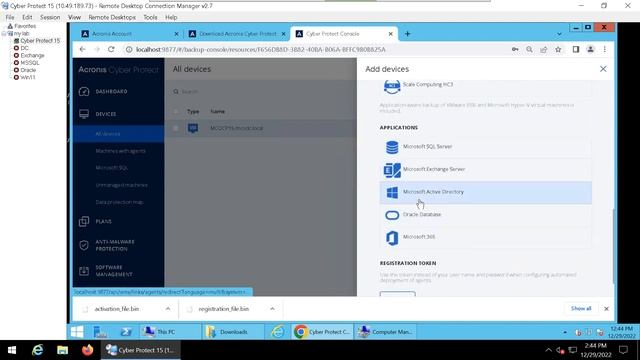Choose Microsoft Exchange Server option
This screenshot has width=640, height=360.
[485, 169]
